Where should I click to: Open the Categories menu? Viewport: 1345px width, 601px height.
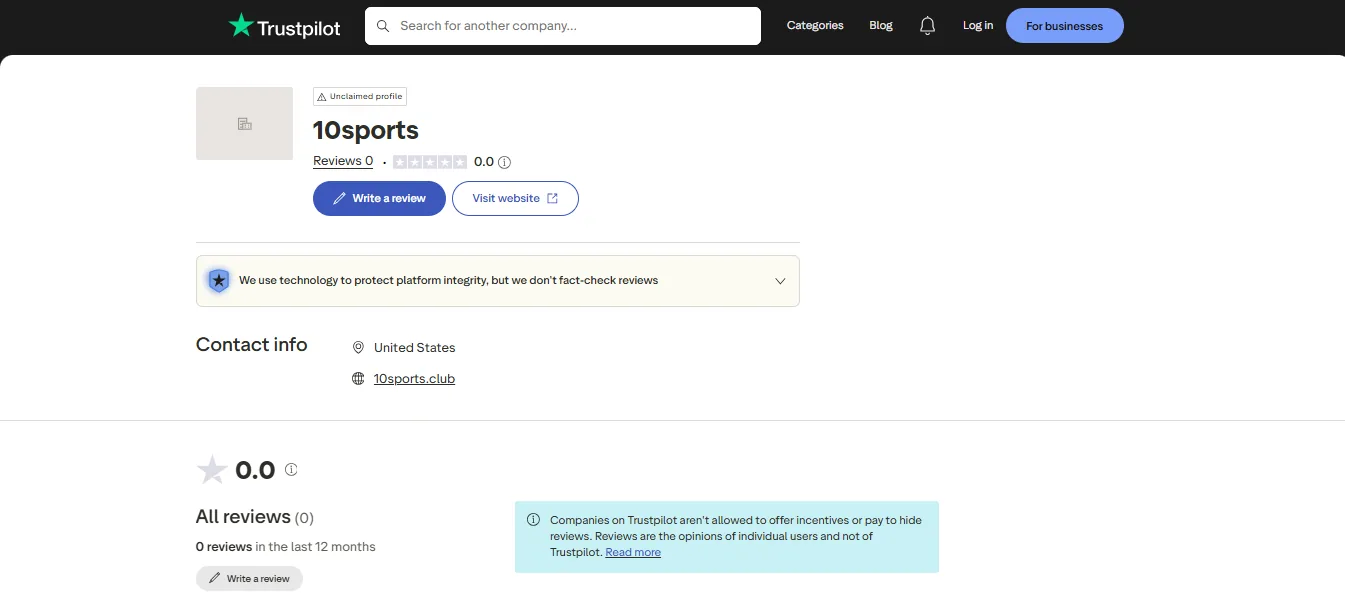pos(815,26)
